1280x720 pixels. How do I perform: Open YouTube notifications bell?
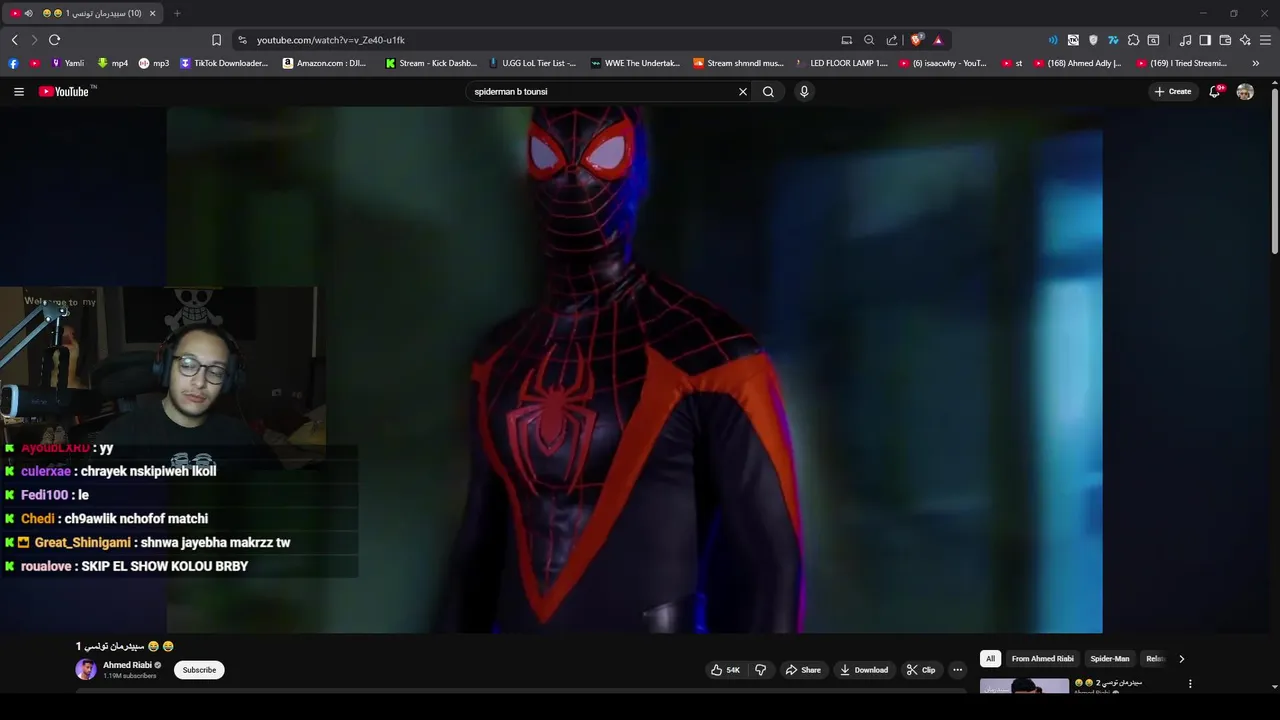tap(1215, 91)
